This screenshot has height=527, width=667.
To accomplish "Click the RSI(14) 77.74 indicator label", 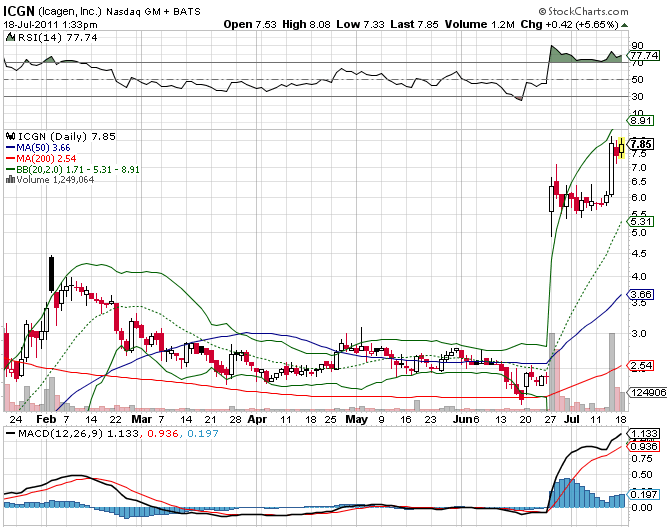I will 58,37.
